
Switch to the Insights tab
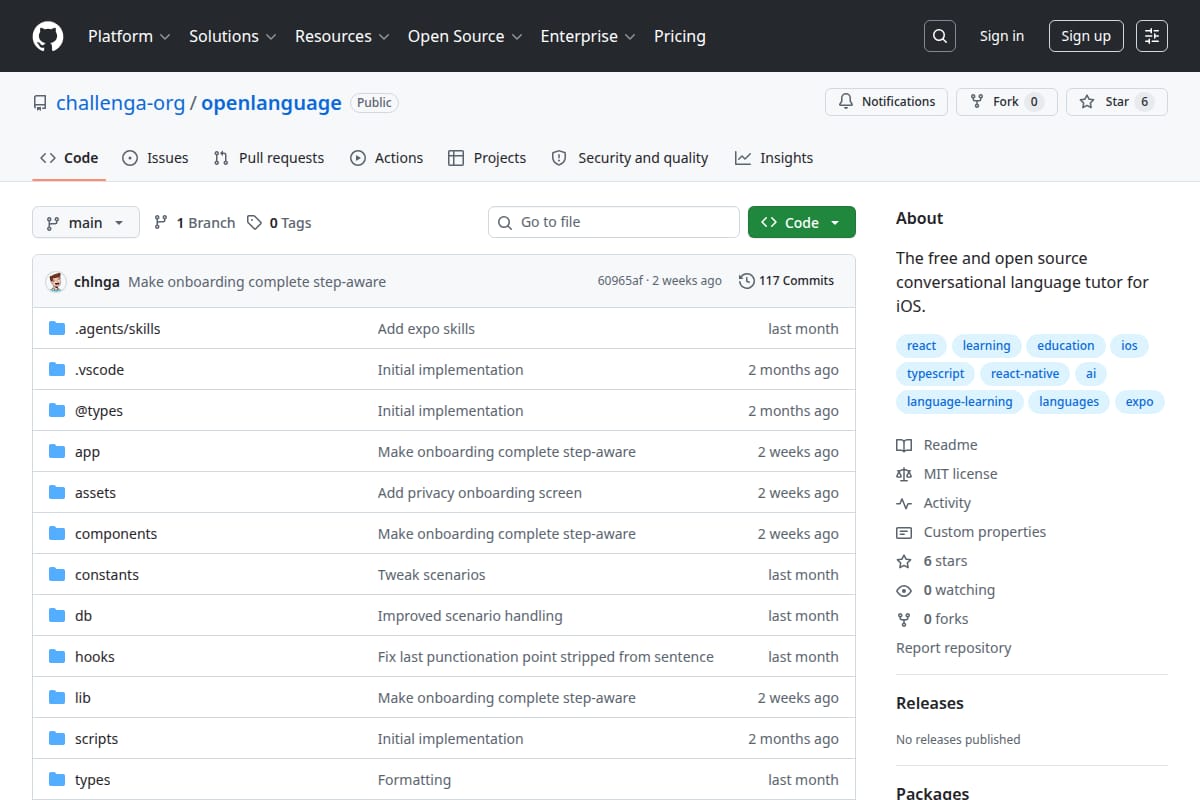[x=774, y=158]
